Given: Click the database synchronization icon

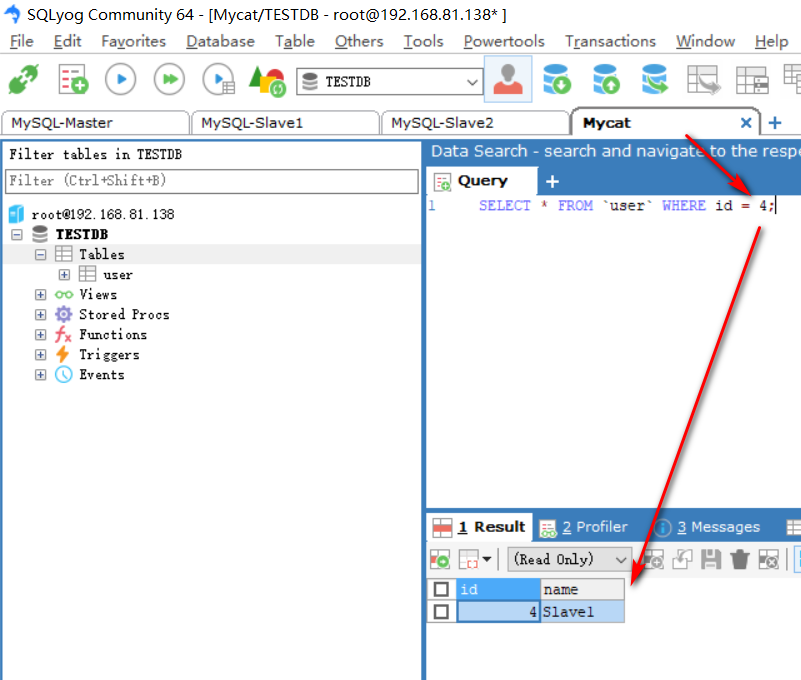Looking at the screenshot, I should coord(655,79).
